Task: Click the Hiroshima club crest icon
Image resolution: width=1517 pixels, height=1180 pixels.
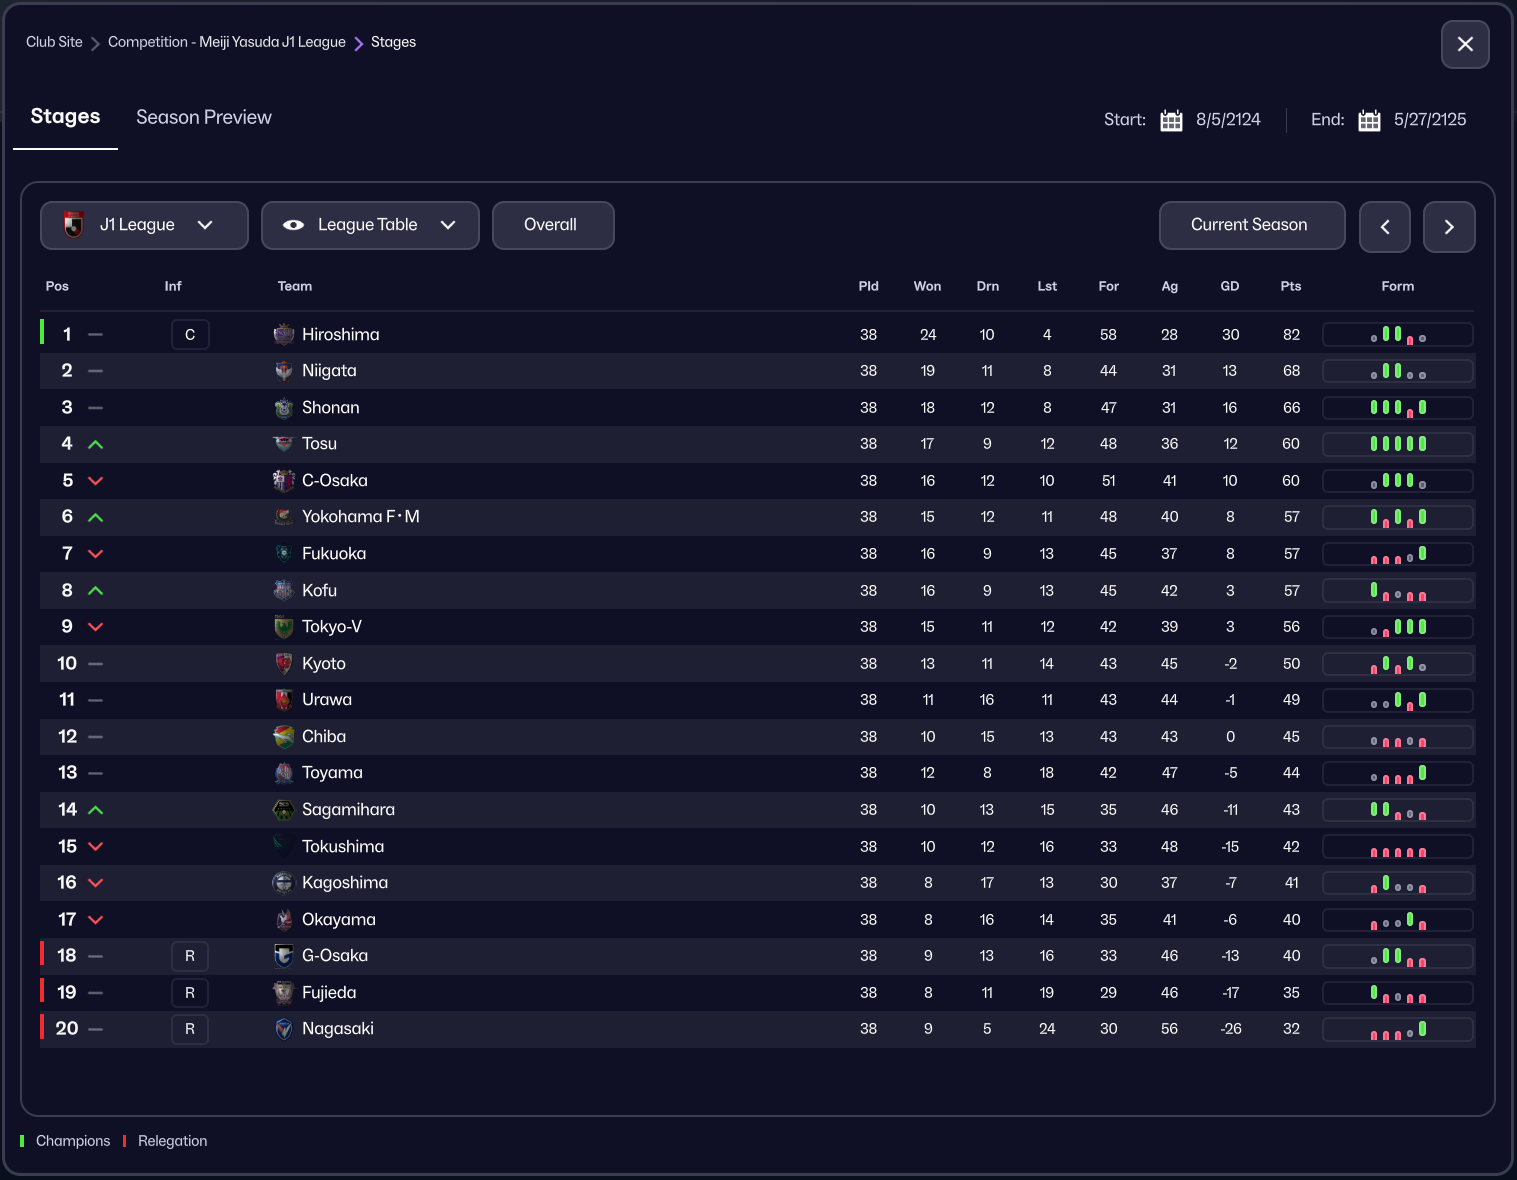Action: click(284, 335)
